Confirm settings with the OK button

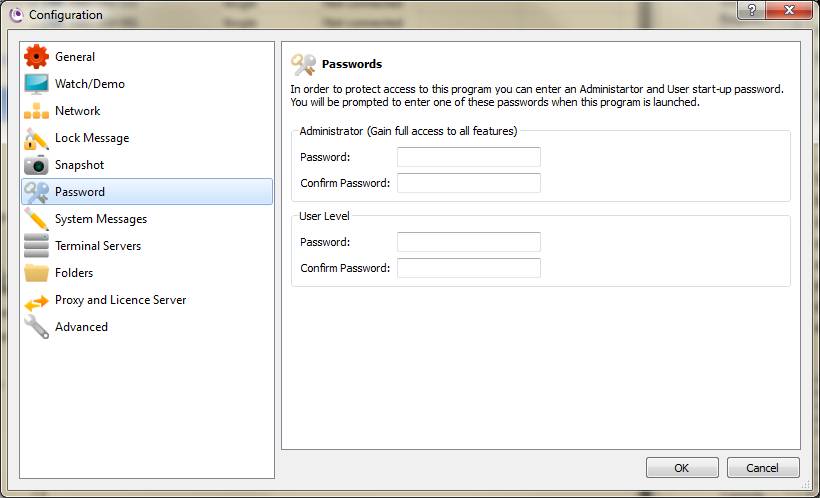(x=682, y=468)
